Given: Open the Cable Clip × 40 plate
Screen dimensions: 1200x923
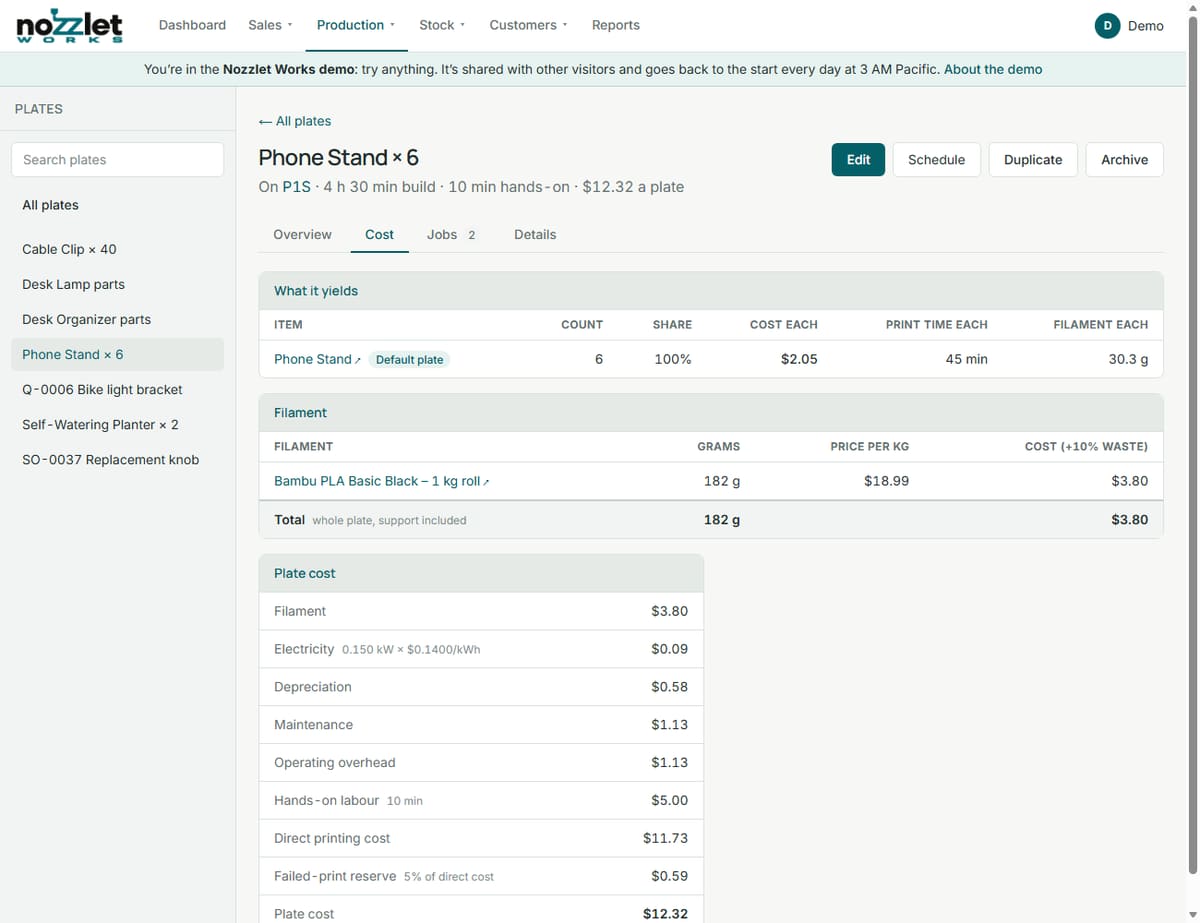Looking at the screenshot, I should pyautogui.click(x=117, y=249).
